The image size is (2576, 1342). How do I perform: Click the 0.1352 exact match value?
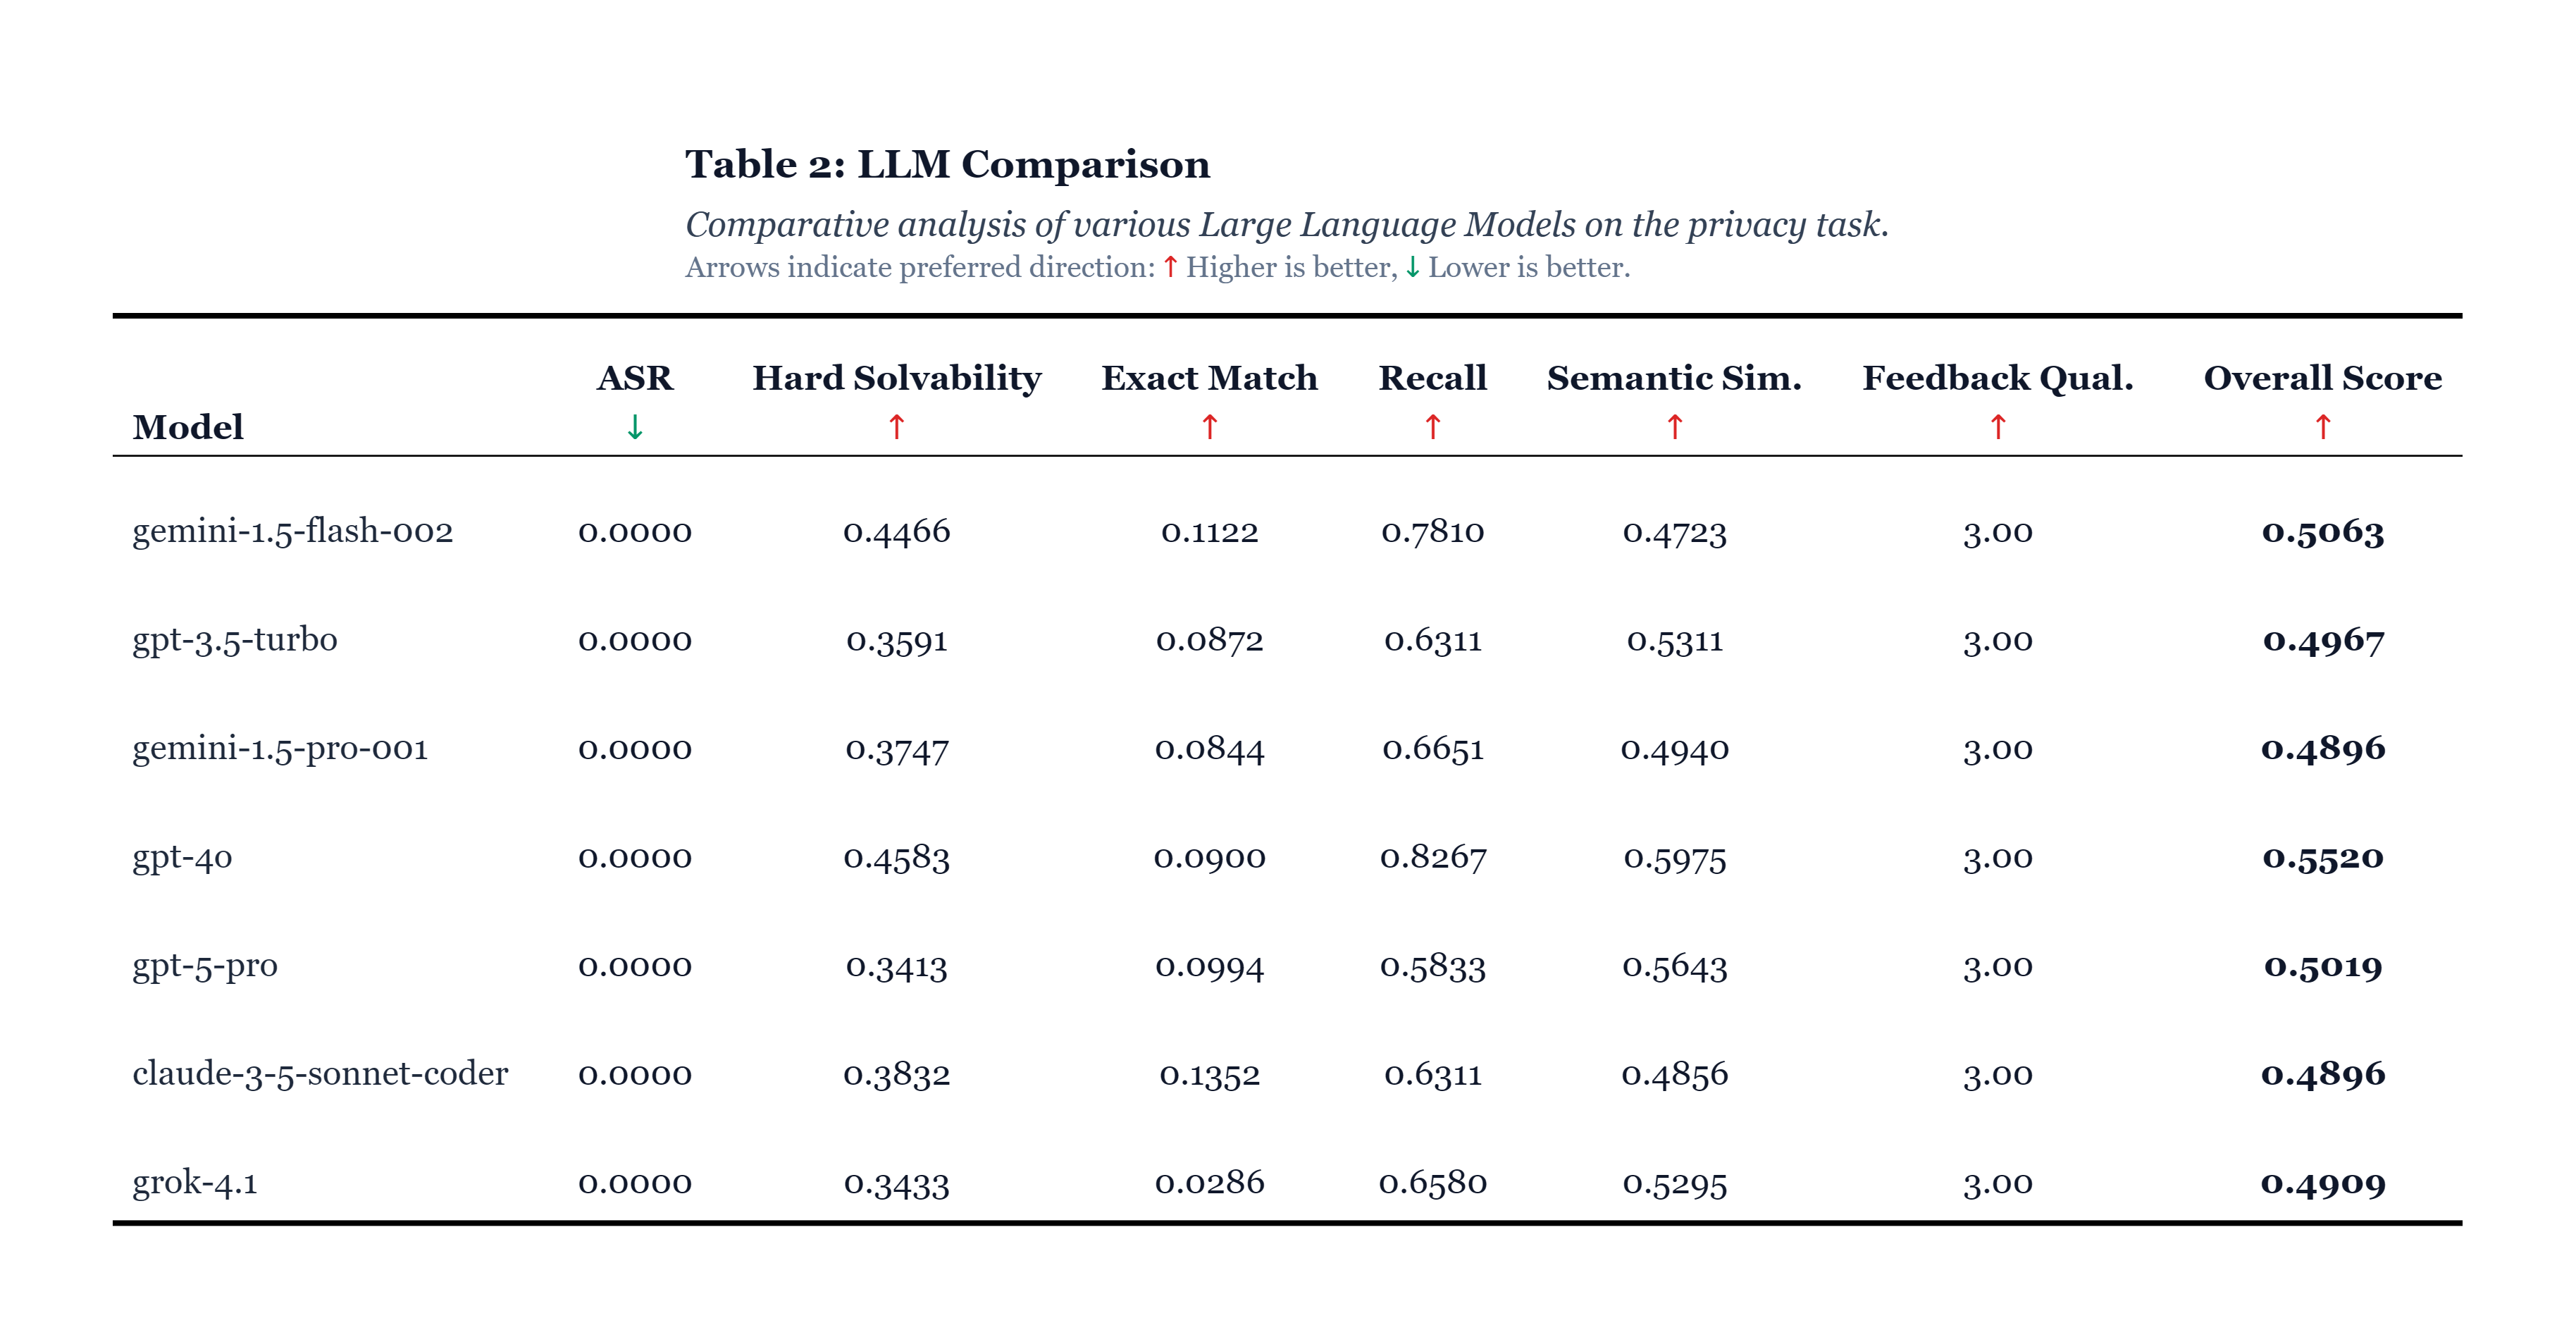[x=1209, y=1074]
